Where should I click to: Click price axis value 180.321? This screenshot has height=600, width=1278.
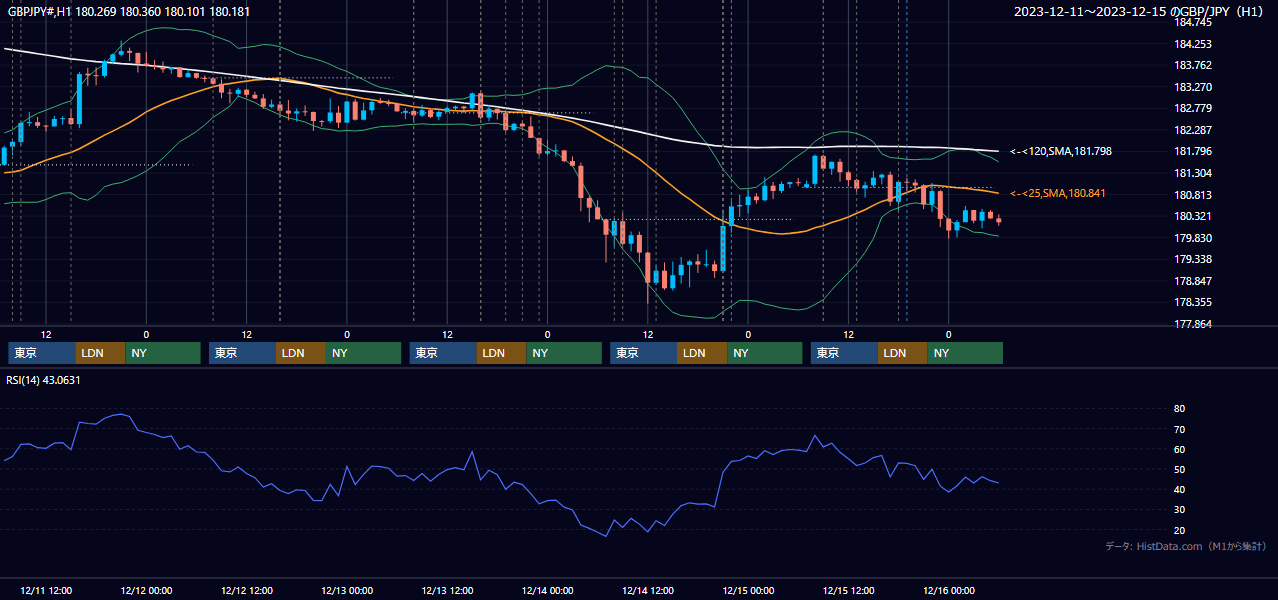pyautogui.click(x=1193, y=216)
